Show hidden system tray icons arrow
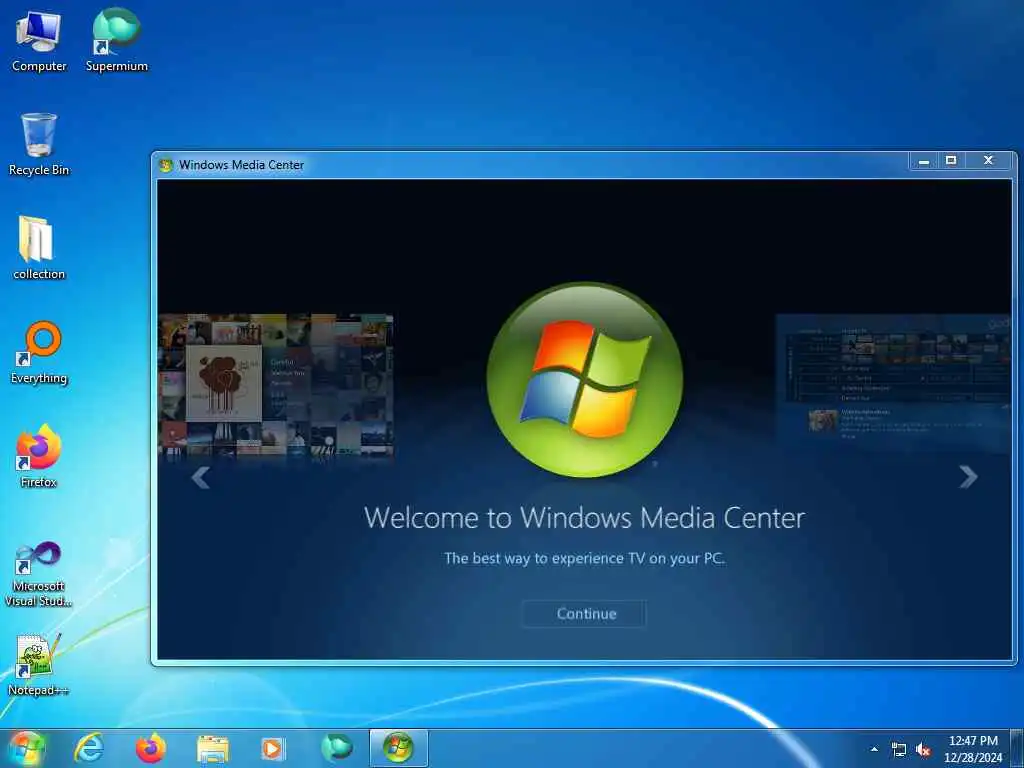The height and width of the screenshot is (768, 1024). coord(874,749)
